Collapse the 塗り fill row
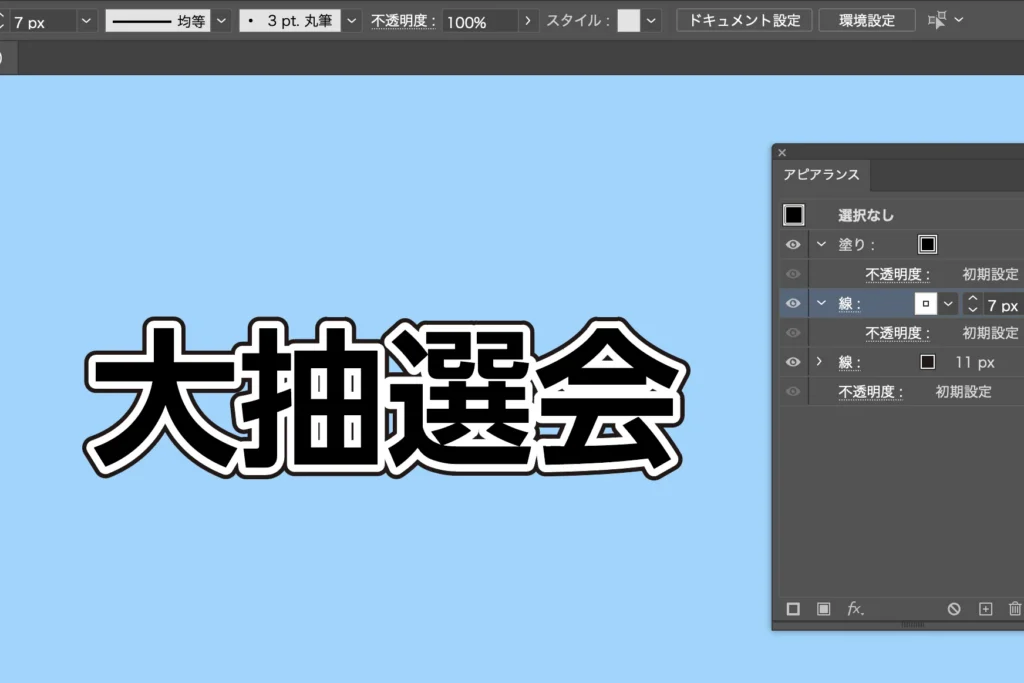 click(x=821, y=244)
